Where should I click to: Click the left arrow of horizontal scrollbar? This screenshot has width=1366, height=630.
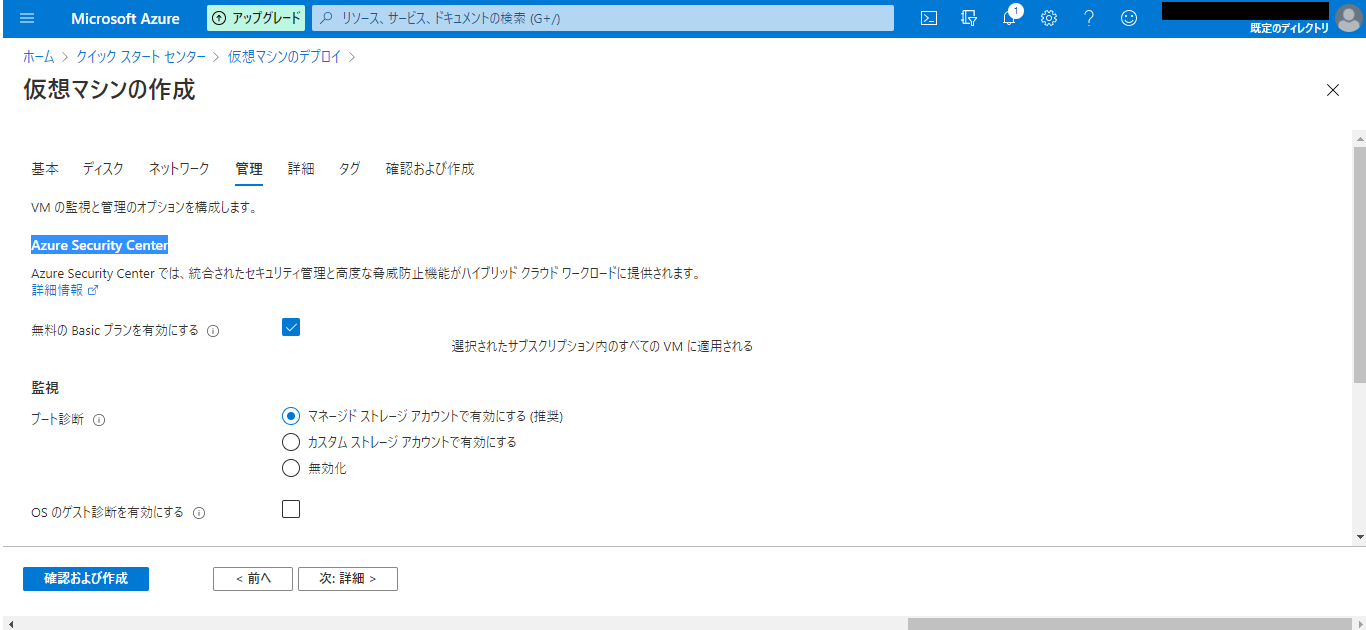pos(10,624)
